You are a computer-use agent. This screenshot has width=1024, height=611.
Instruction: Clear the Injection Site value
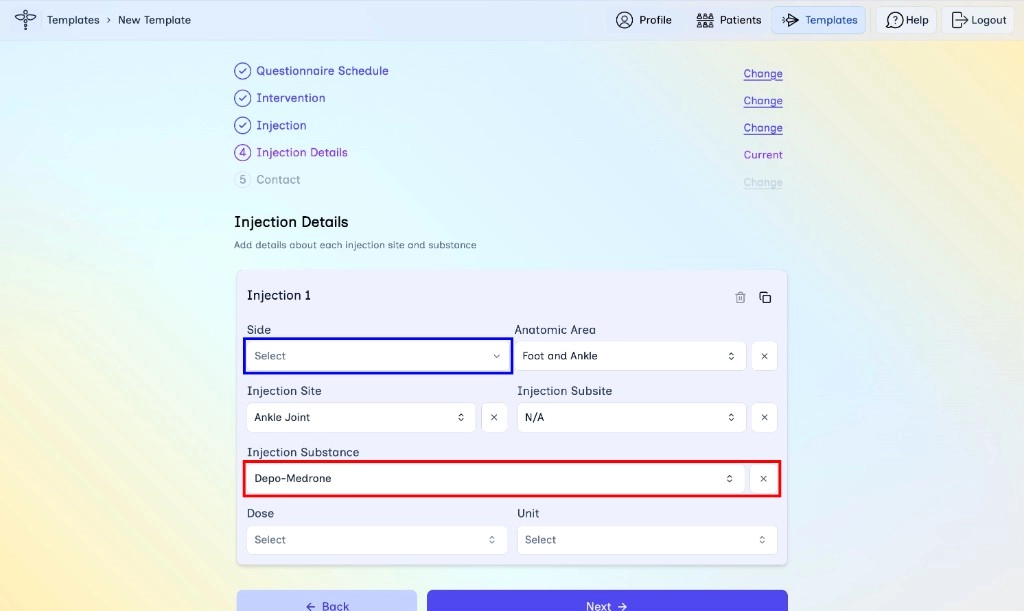click(494, 418)
